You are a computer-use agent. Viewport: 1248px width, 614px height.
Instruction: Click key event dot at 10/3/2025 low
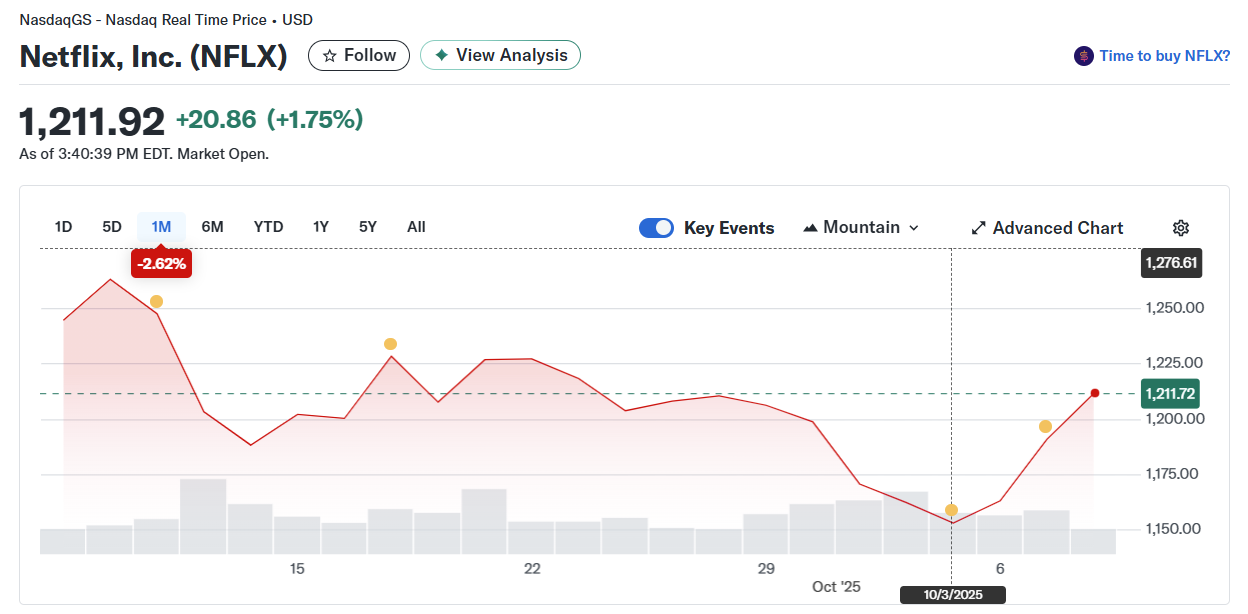pyautogui.click(x=951, y=510)
